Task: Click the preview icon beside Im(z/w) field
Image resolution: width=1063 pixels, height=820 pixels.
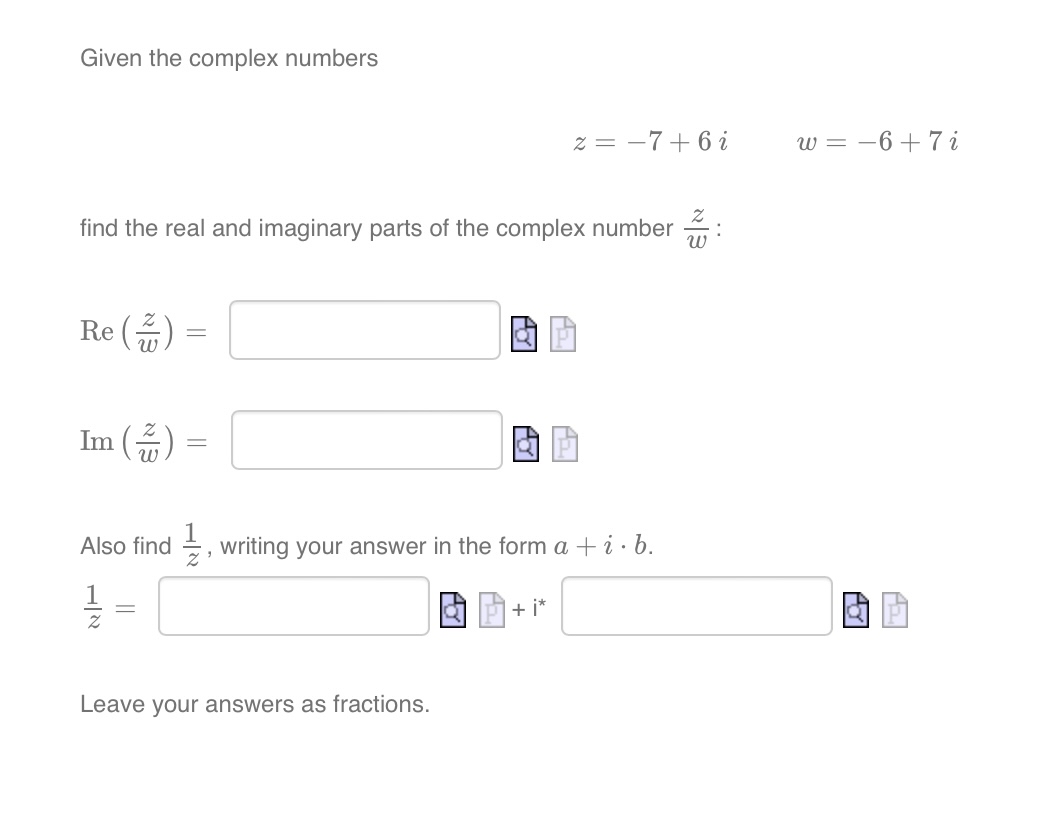Action: (563, 443)
